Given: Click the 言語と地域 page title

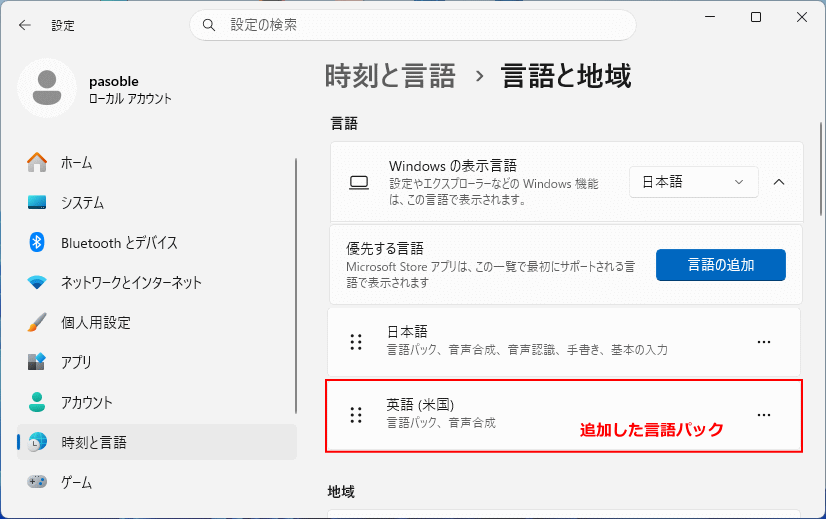Looking at the screenshot, I should (566, 76).
